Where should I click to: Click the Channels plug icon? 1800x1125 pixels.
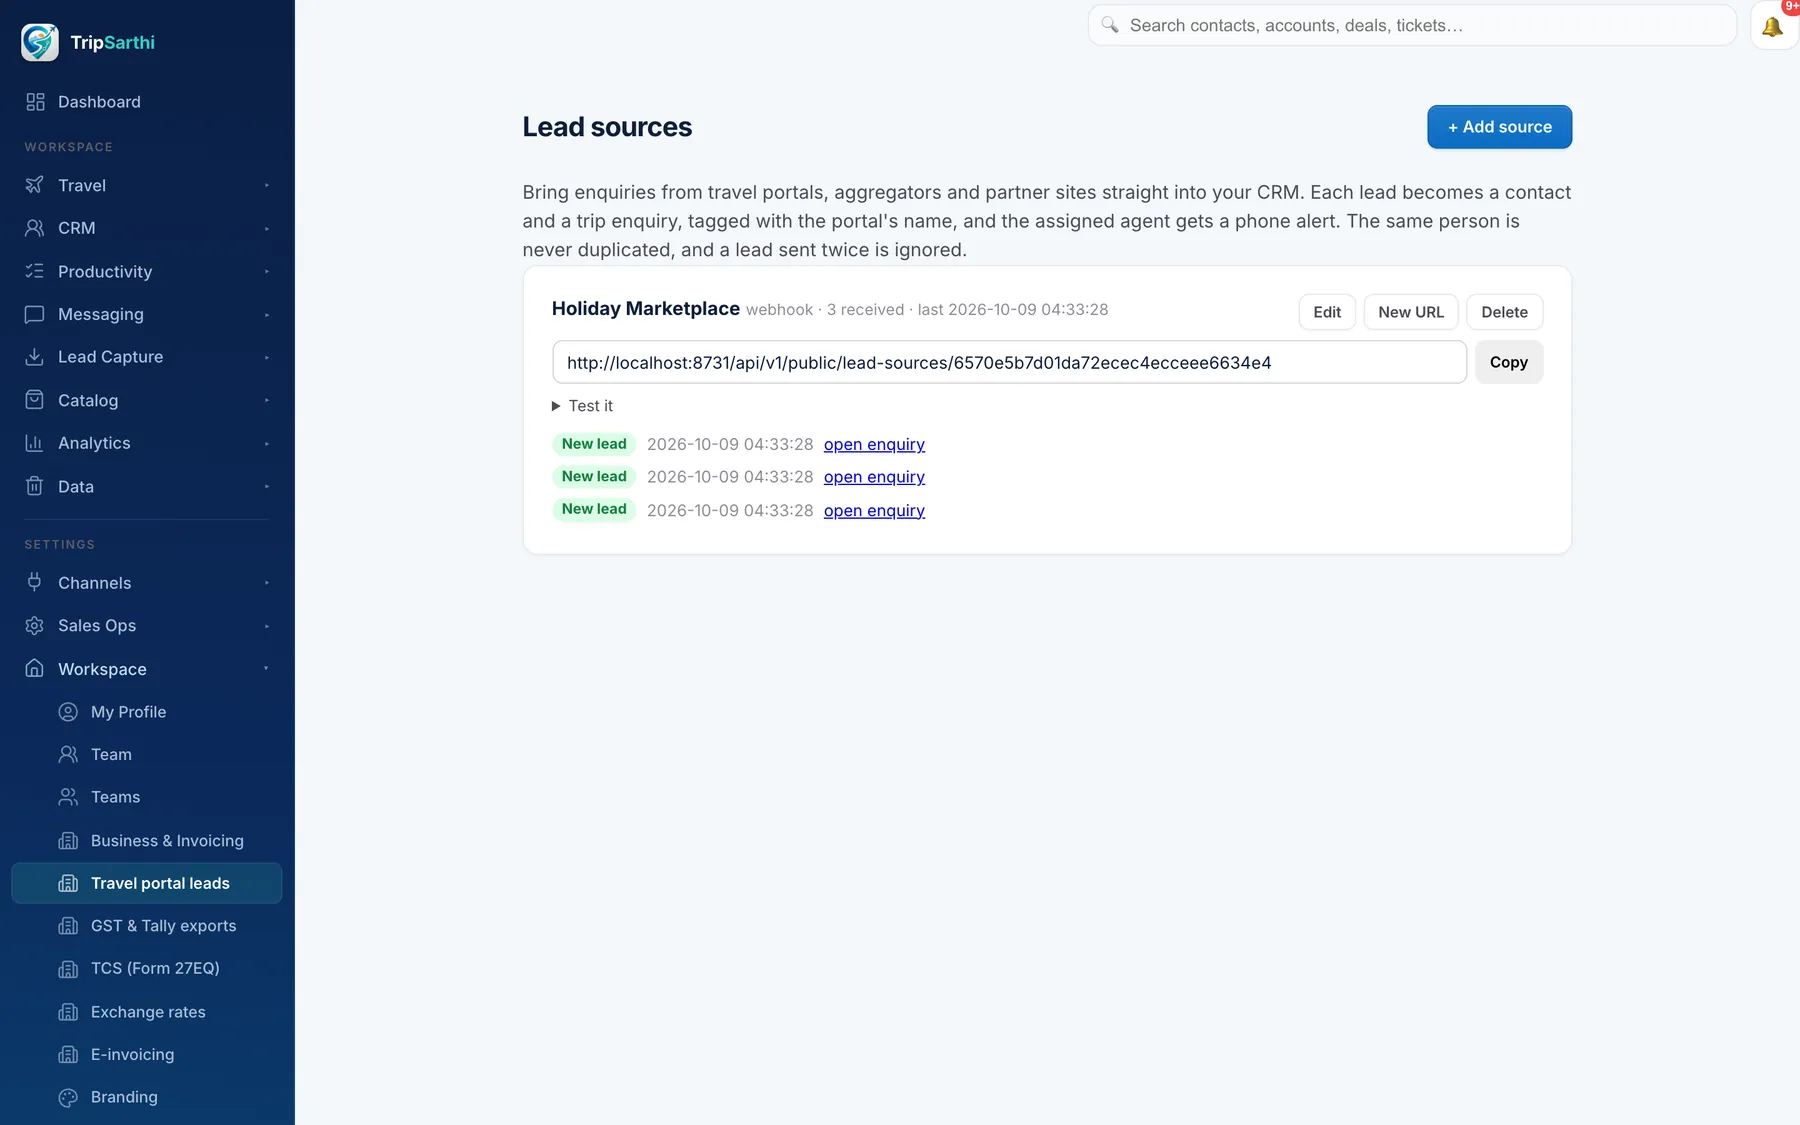35,582
